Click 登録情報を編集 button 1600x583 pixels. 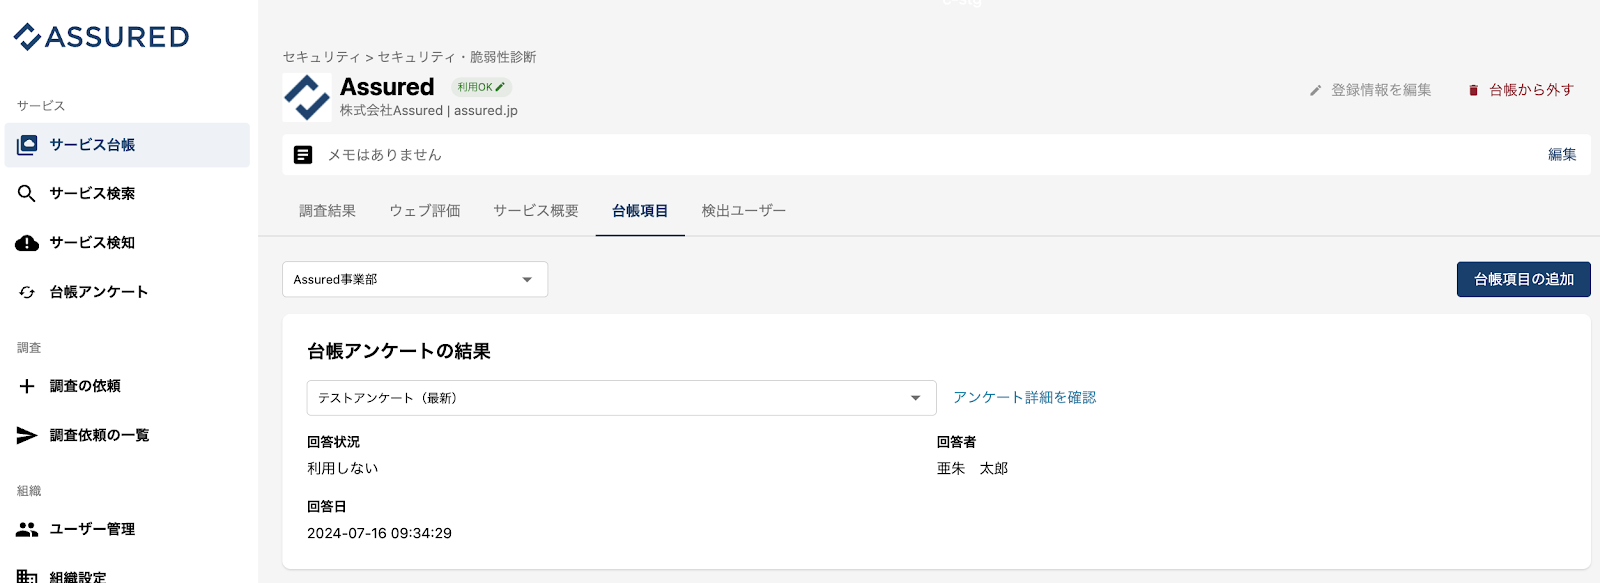click(1371, 90)
